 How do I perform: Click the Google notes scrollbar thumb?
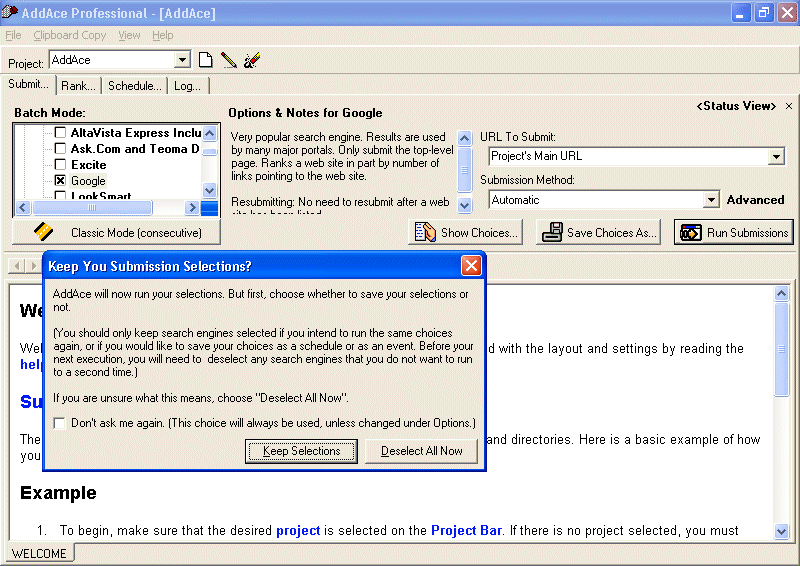(464, 170)
